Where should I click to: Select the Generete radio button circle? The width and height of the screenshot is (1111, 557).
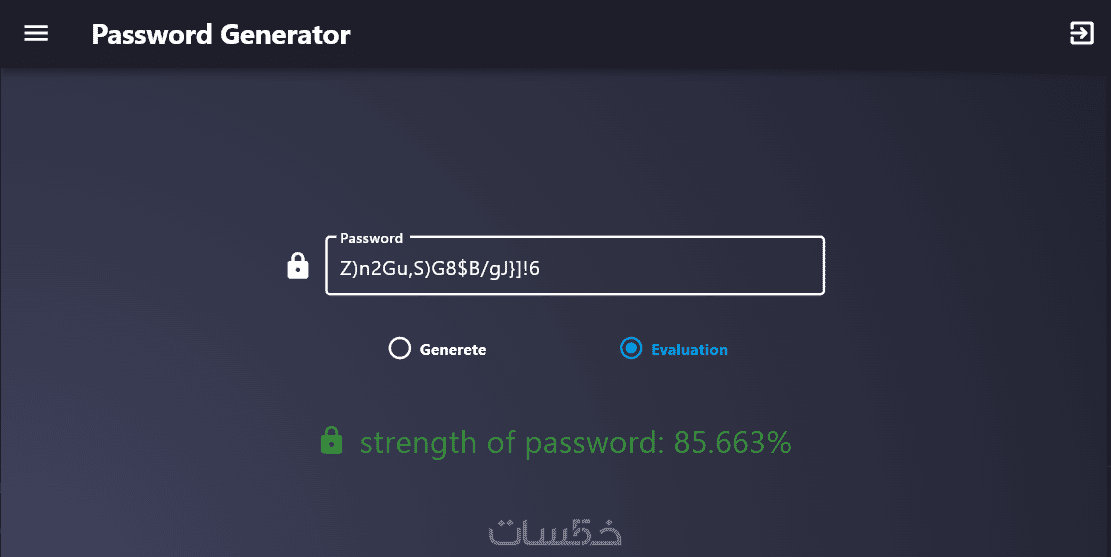[400, 349]
